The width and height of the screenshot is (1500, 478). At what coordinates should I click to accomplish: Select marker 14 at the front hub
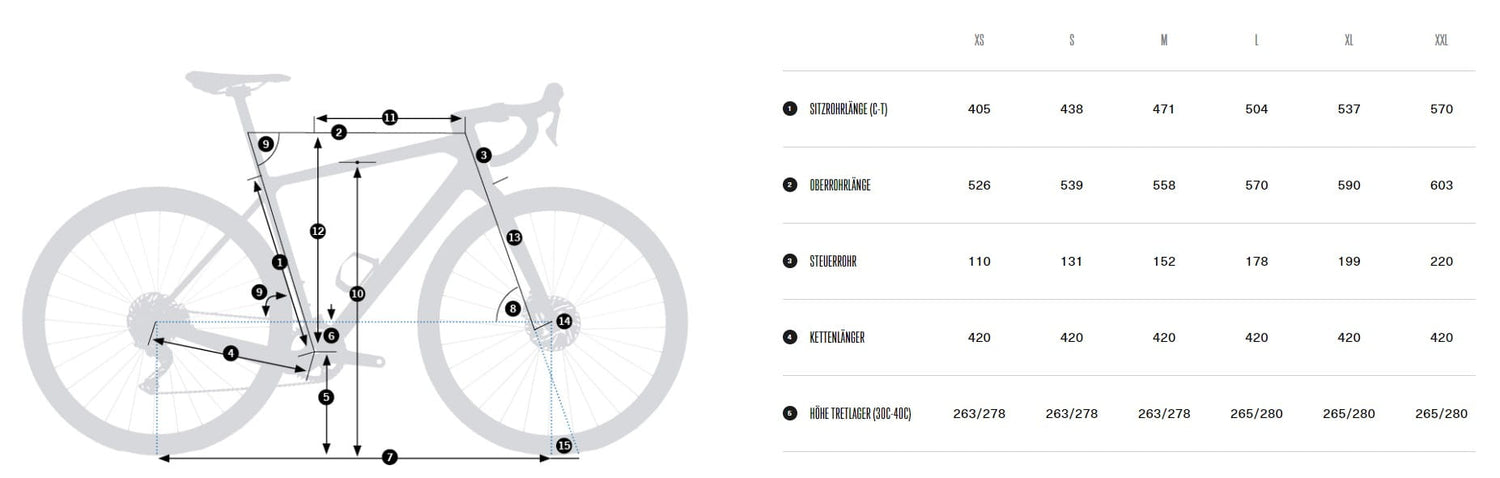point(564,321)
